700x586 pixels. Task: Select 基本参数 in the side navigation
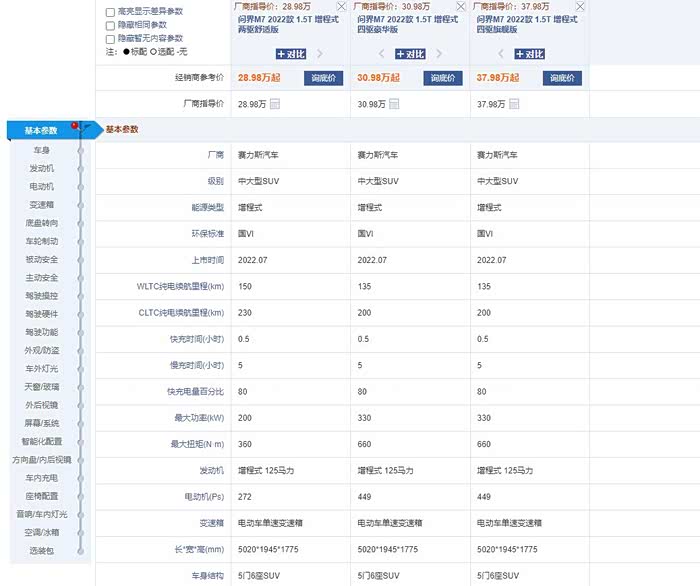point(41,130)
